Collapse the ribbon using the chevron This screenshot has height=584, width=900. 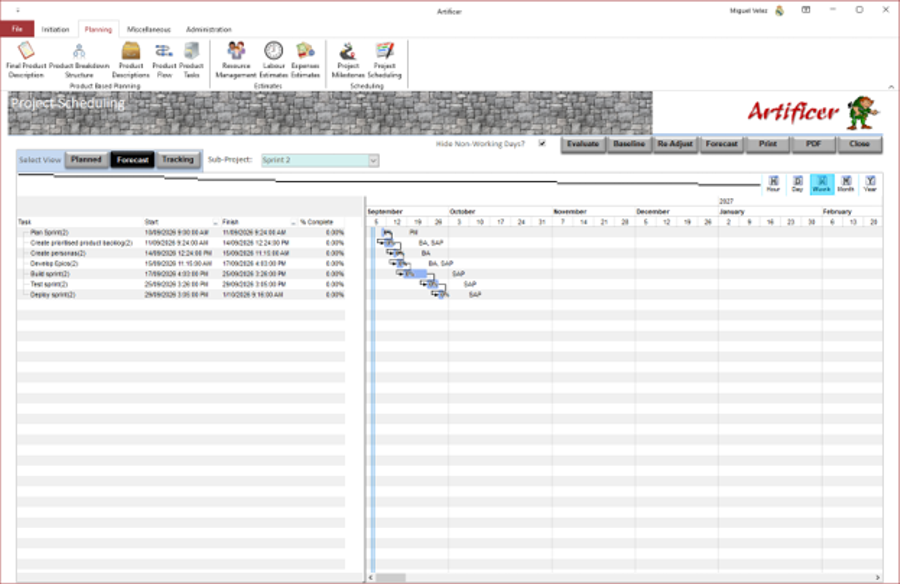tap(891, 87)
